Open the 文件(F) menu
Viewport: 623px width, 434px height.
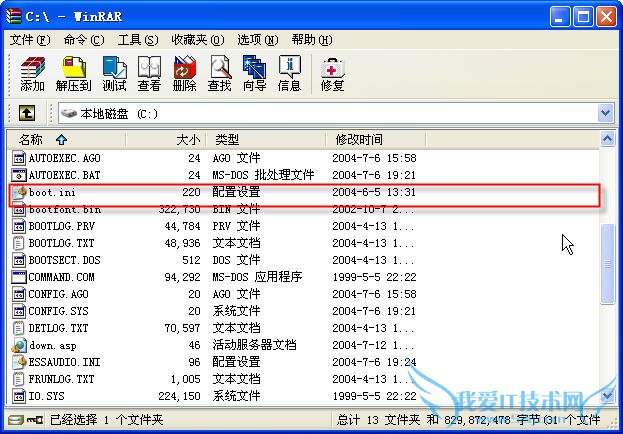tap(29, 40)
